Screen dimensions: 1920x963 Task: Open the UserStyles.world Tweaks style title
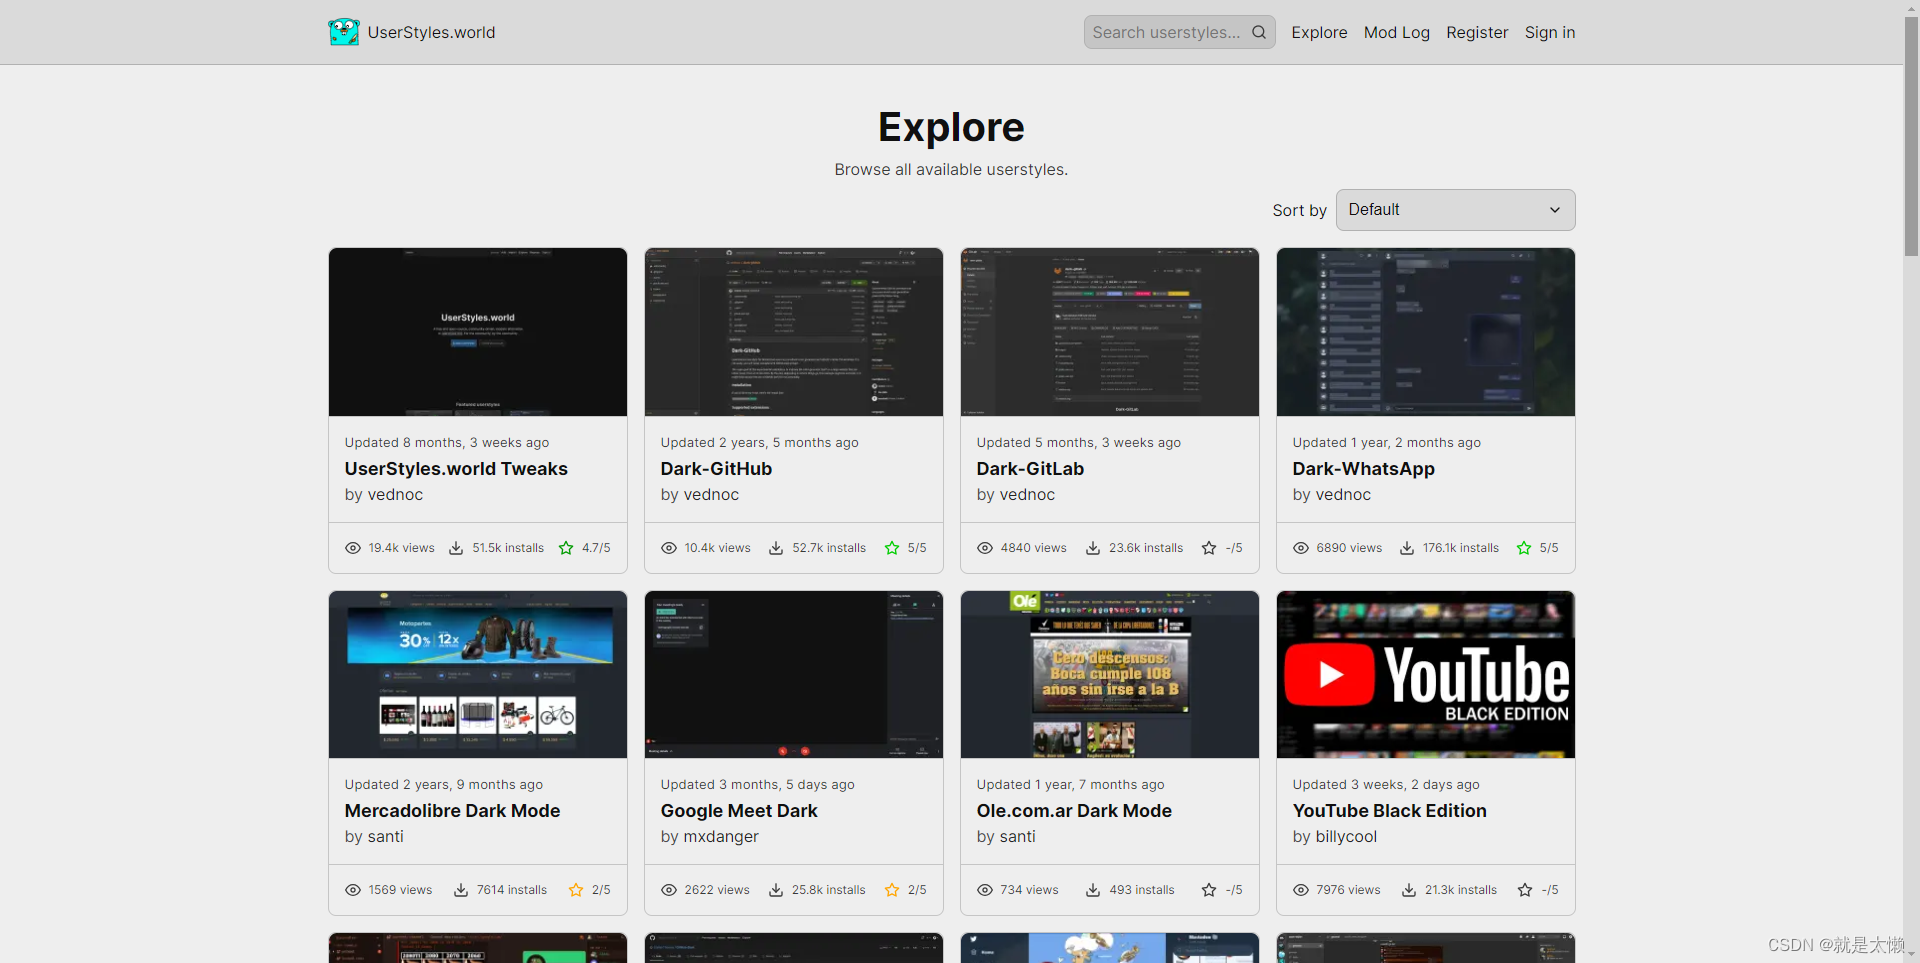456,469
